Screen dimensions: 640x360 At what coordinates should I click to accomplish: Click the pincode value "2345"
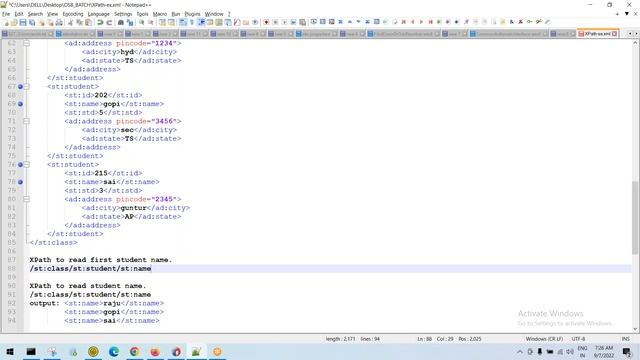click(164, 199)
